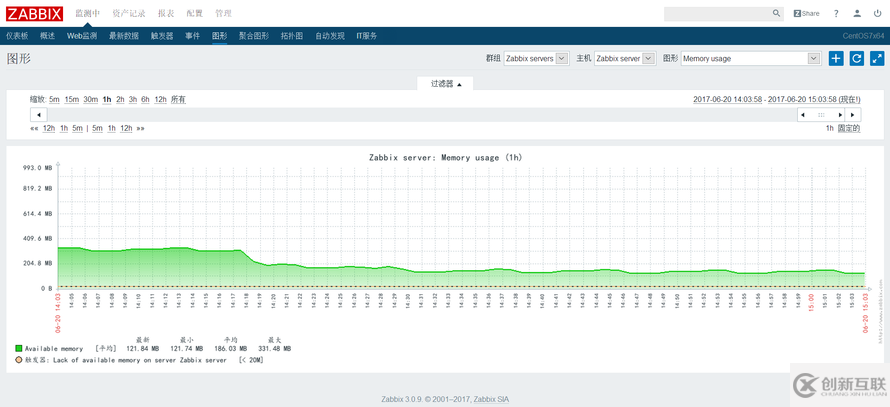Move forward 5m in navigation row
The image size is (890, 407).
point(97,128)
